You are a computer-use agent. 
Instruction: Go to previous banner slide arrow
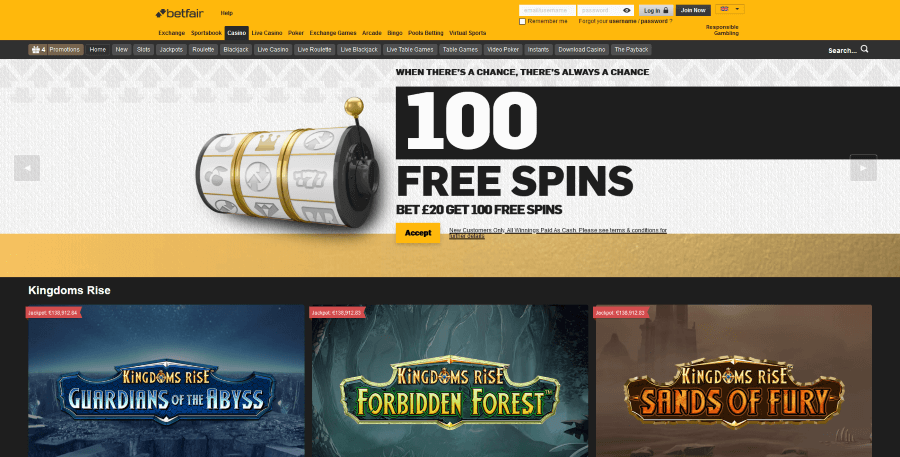click(27, 168)
